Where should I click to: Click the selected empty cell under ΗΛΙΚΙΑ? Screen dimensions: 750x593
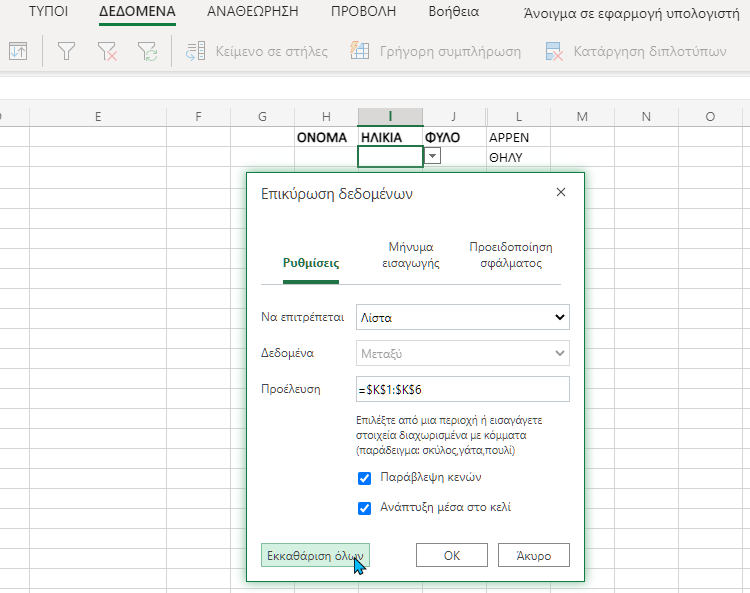390,157
